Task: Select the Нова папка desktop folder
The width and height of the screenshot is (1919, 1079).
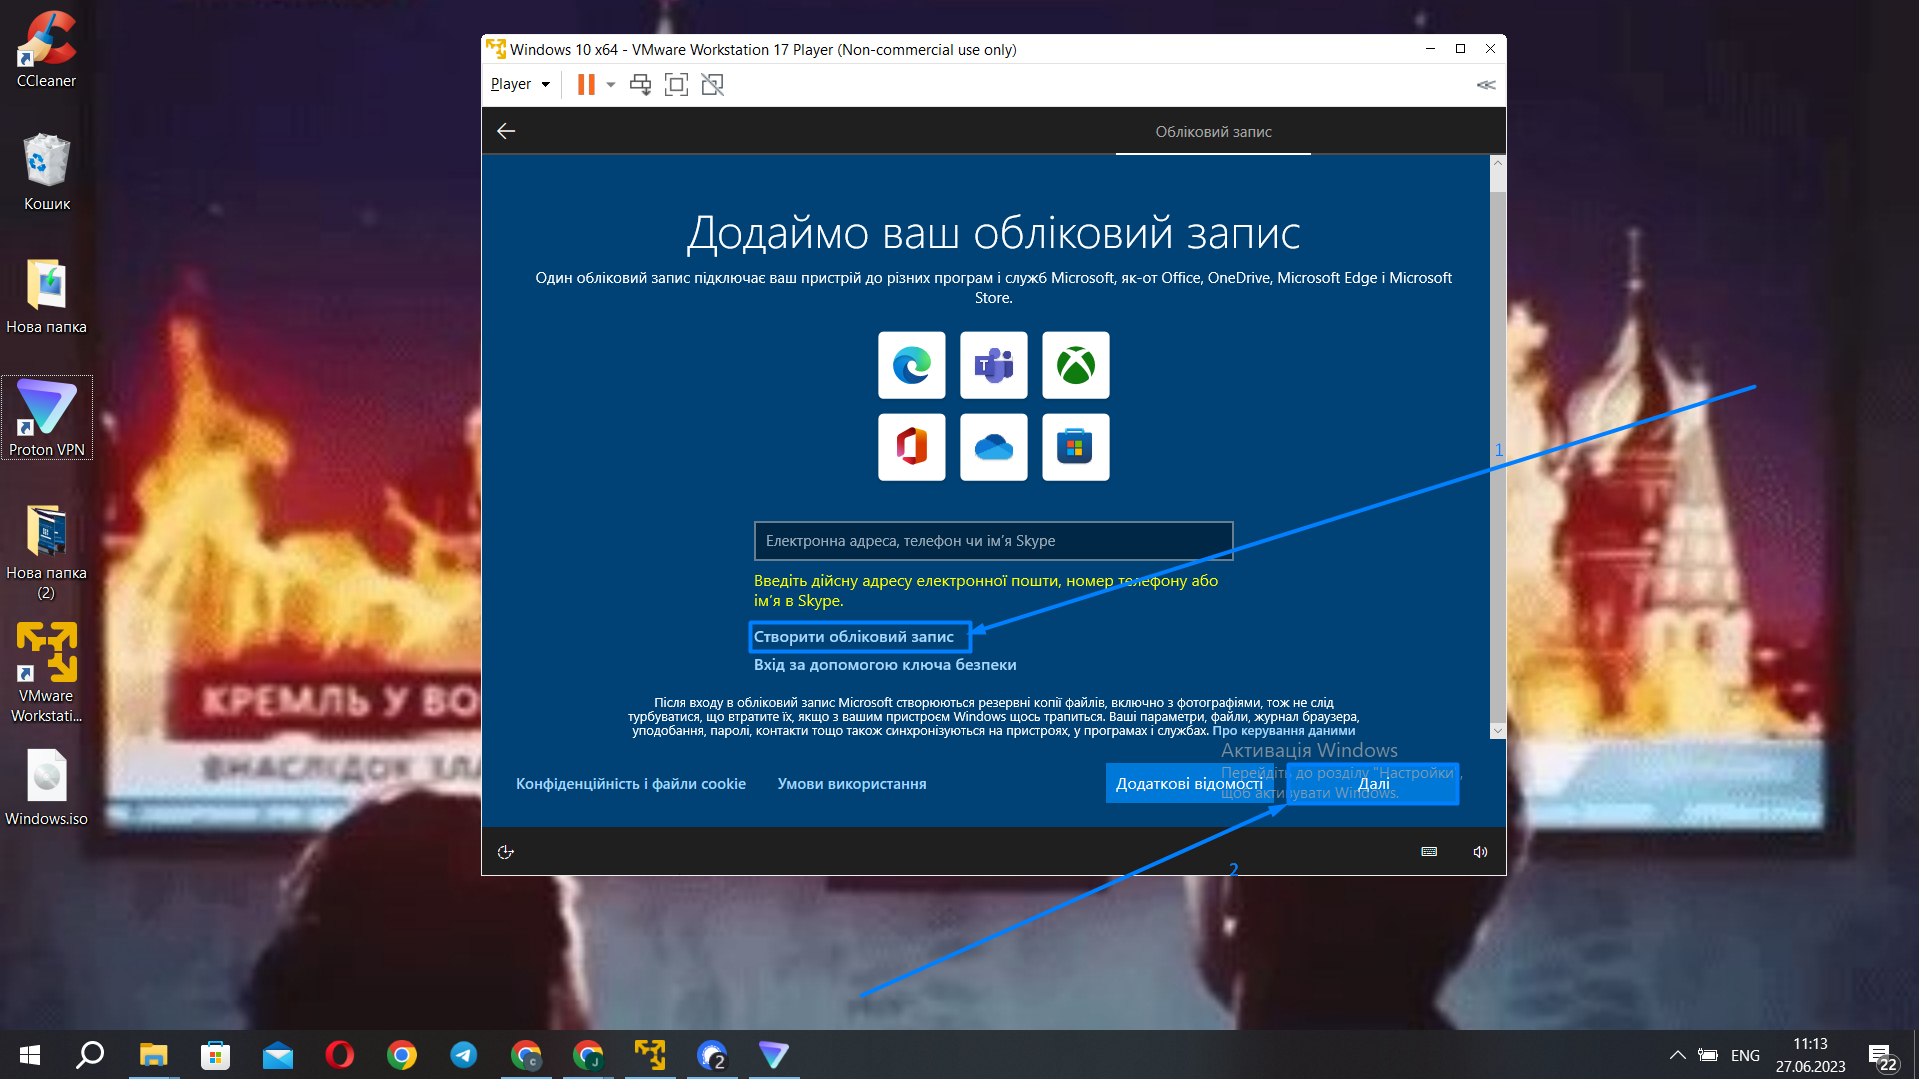Action: 46,296
